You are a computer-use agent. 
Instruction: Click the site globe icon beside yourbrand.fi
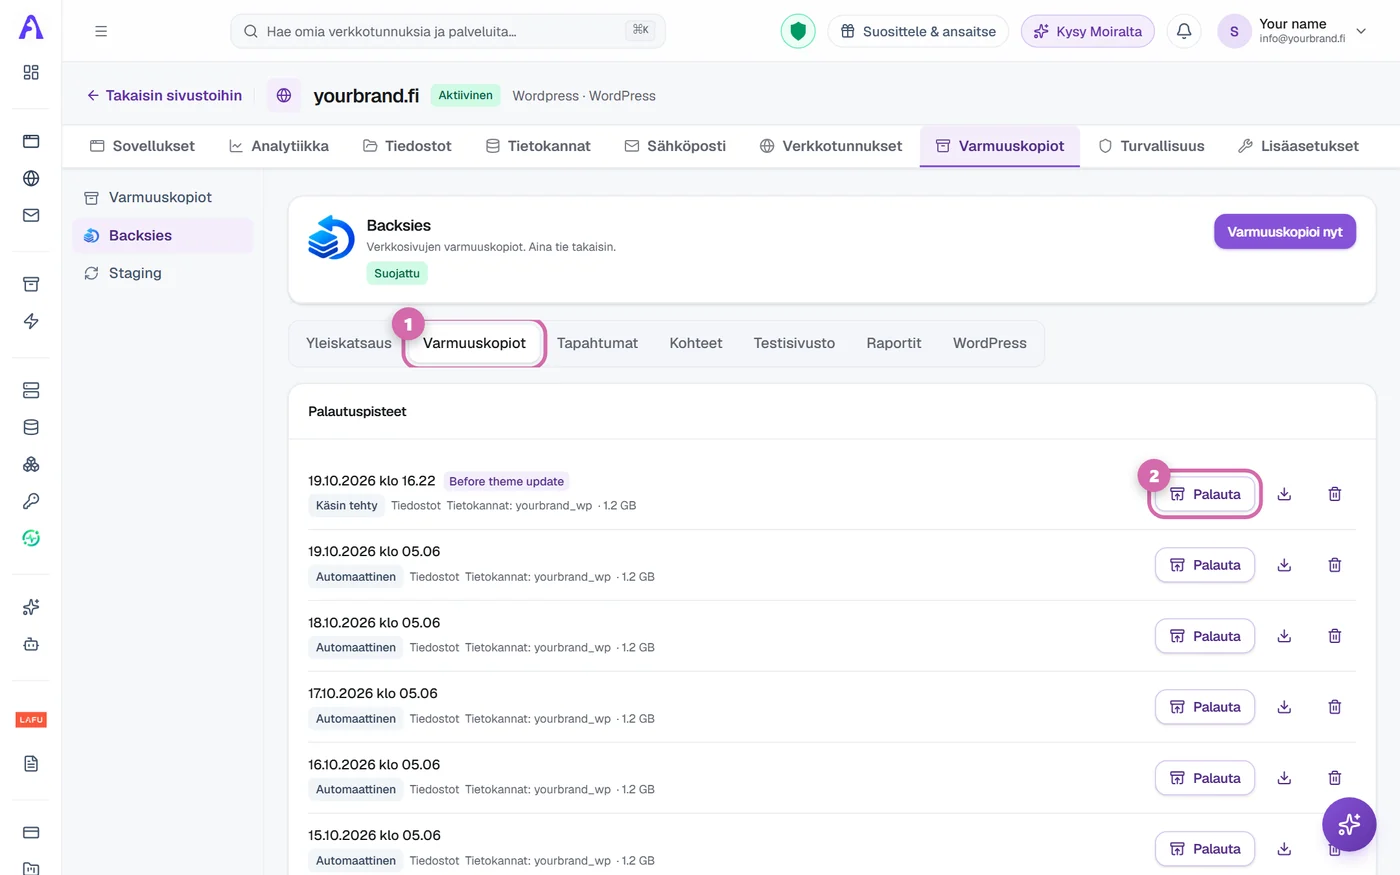click(284, 95)
